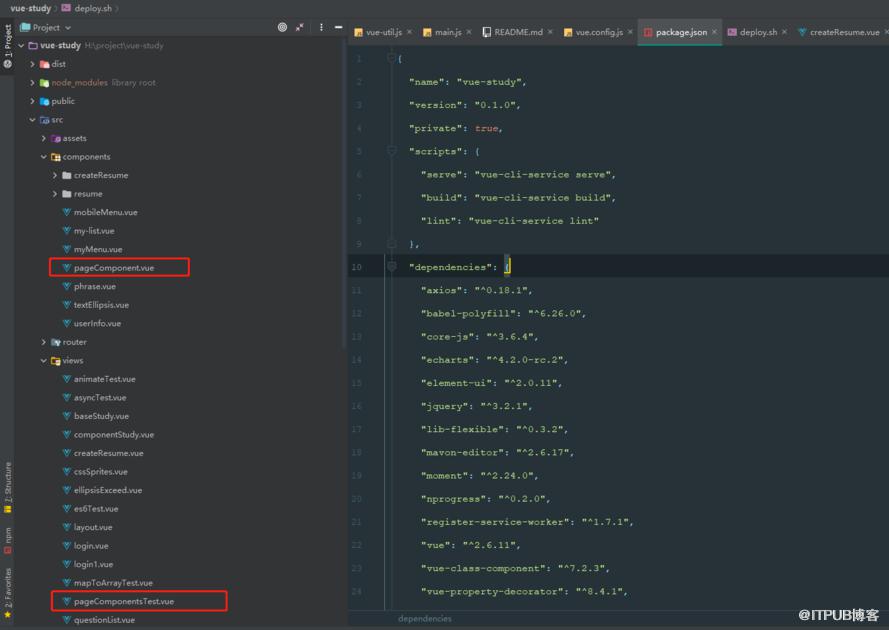Image resolution: width=889 pixels, height=630 pixels.
Task: Collapse the src folder
Action: [x=32, y=120]
